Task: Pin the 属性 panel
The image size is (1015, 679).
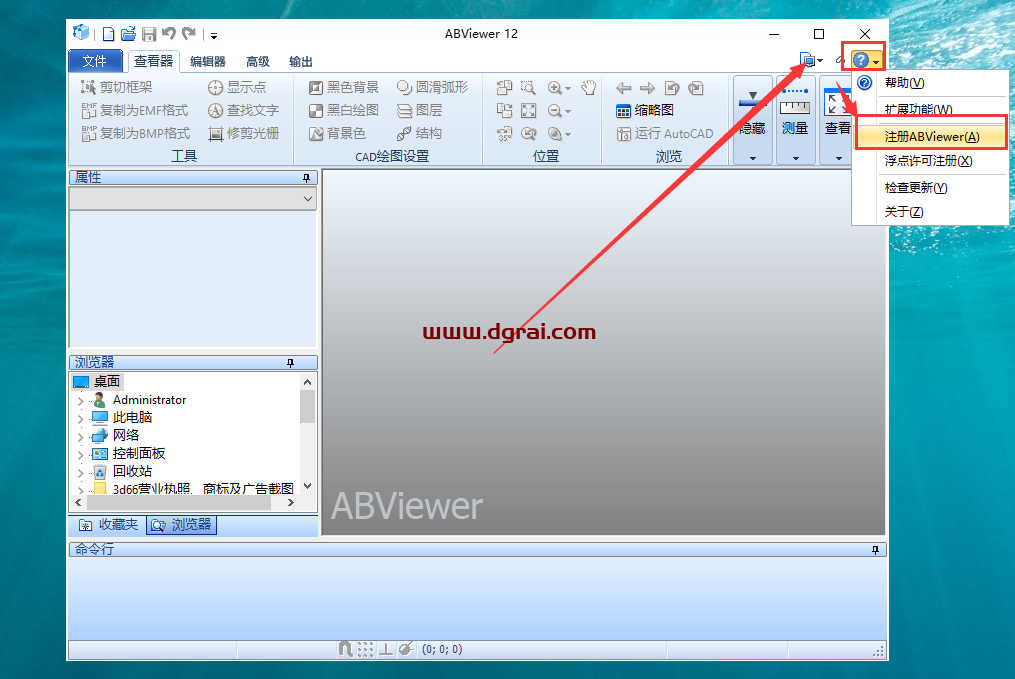Action: [306, 177]
